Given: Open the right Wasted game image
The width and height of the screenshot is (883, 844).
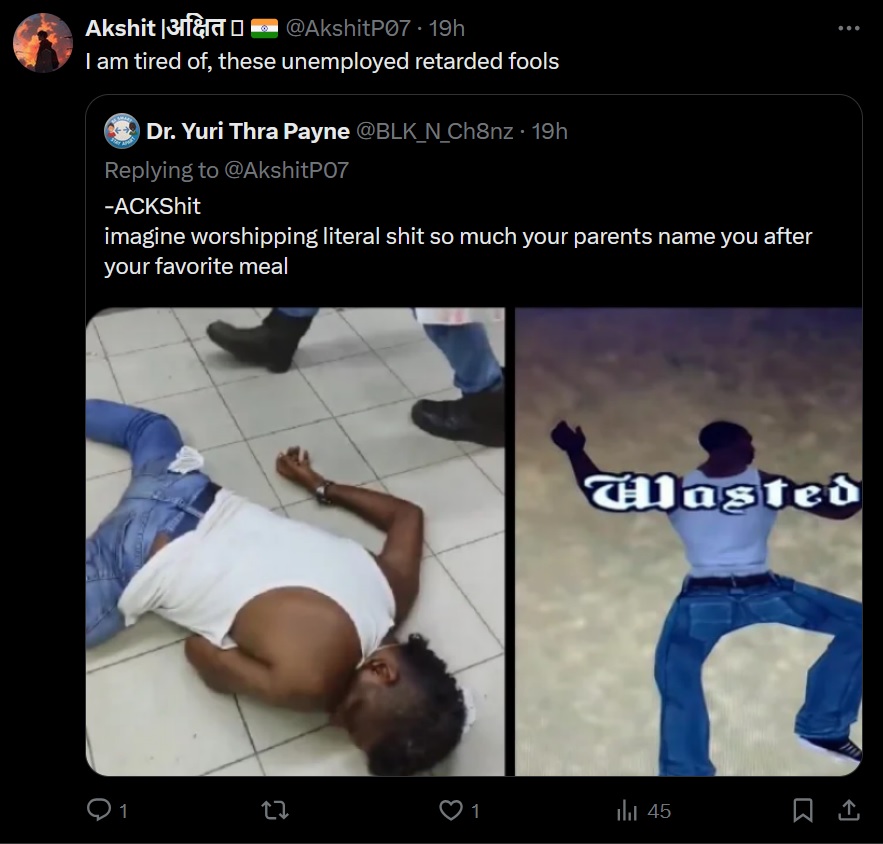Looking at the screenshot, I should pyautogui.click(x=688, y=542).
